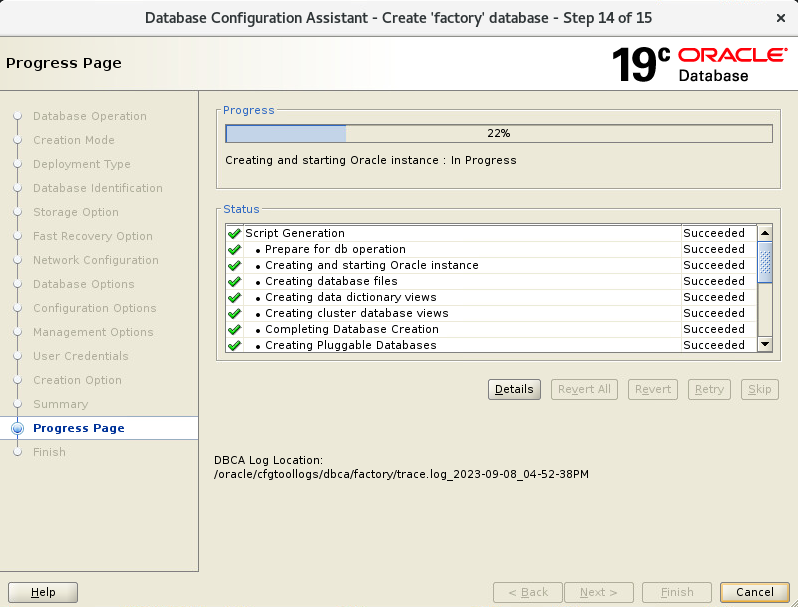This screenshot has height=607, width=798.
Task: Select Creation Option step
Action: click(x=77, y=380)
